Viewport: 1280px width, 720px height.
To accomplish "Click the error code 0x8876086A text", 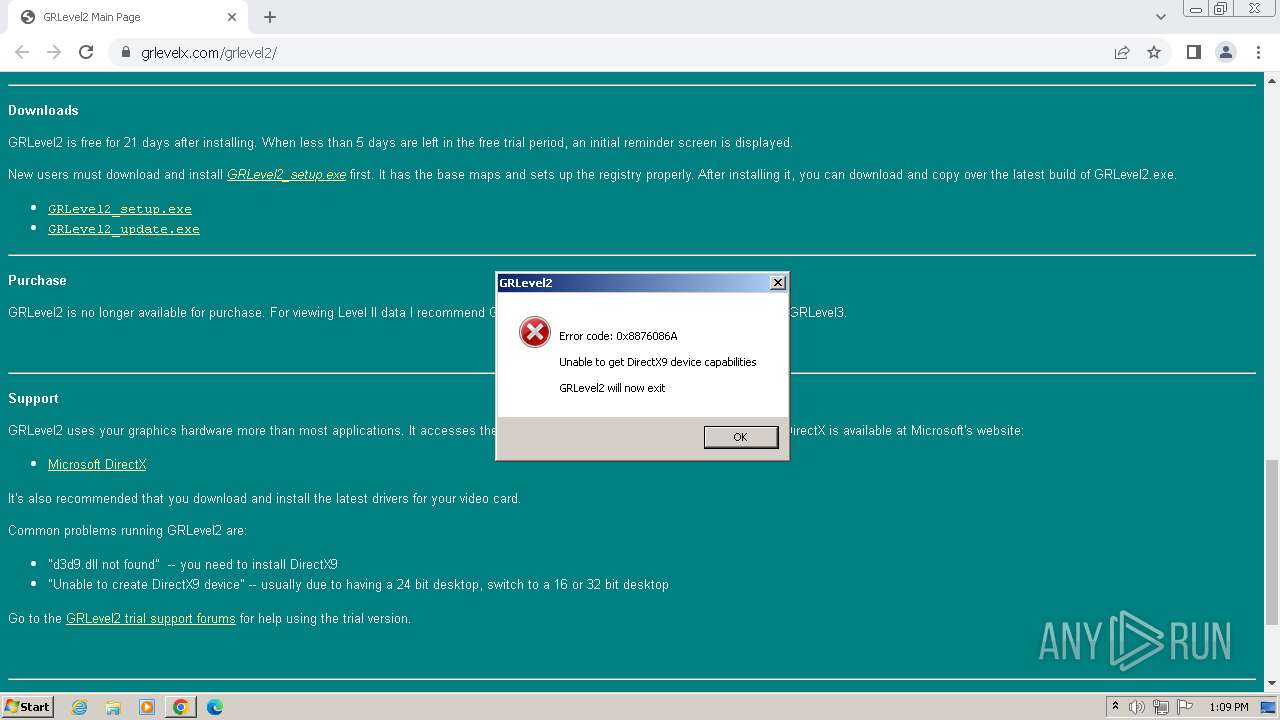I will [x=618, y=336].
